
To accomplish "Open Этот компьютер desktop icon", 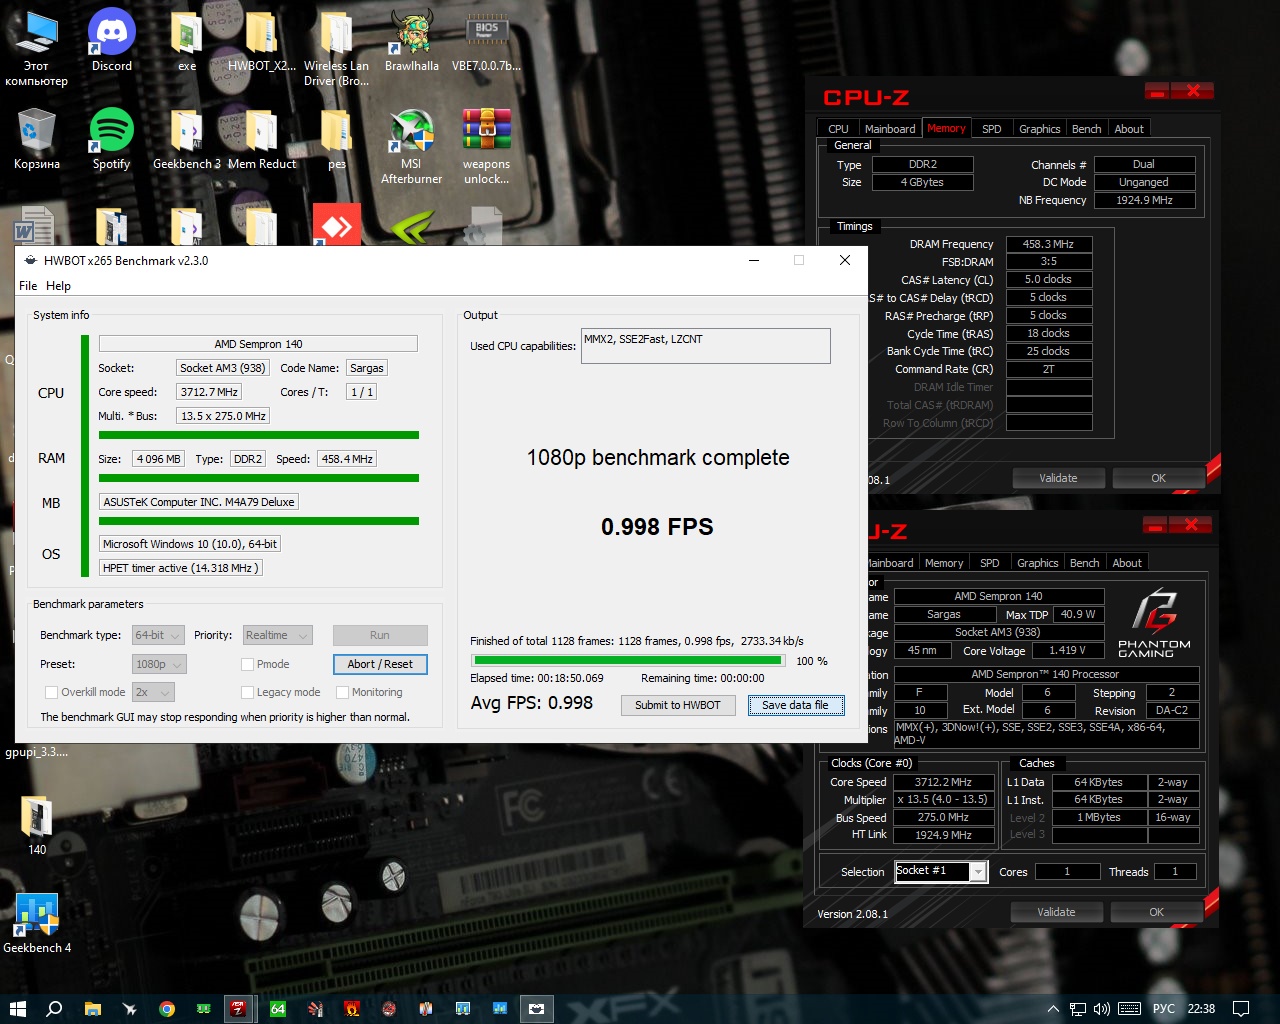I will pos(37,48).
